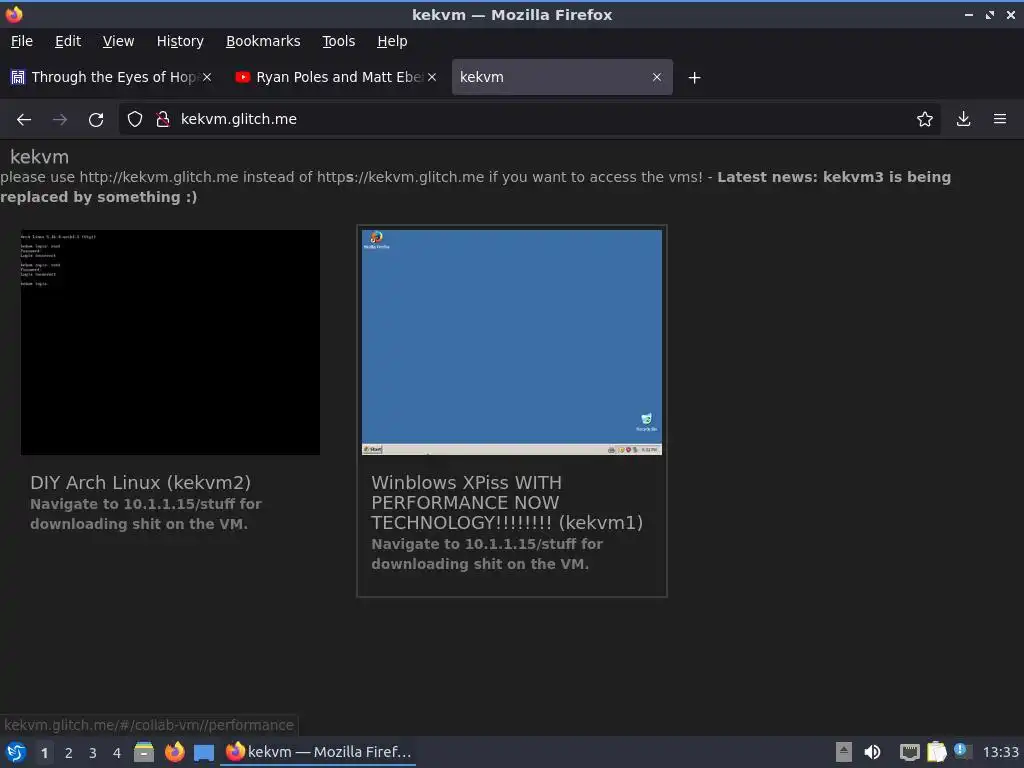Open a new tab with plus button
The height and width of the screenshot is (768, 1024).
coord(694,78)
